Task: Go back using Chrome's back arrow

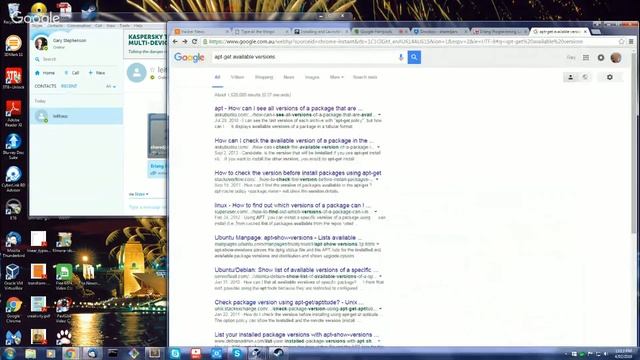Action: (x=175, y=42)
